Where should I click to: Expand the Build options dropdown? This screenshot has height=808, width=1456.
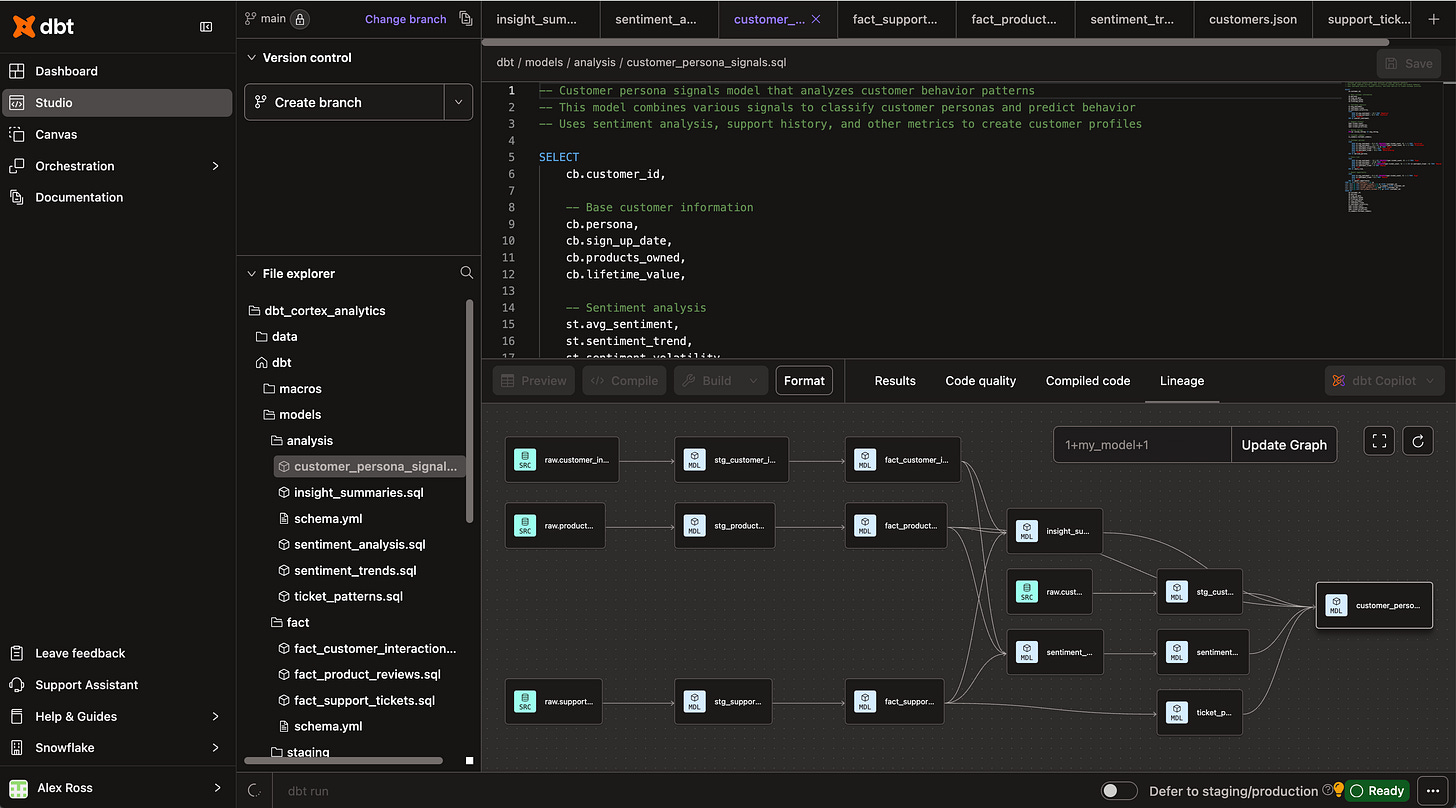tap(754, 381)
